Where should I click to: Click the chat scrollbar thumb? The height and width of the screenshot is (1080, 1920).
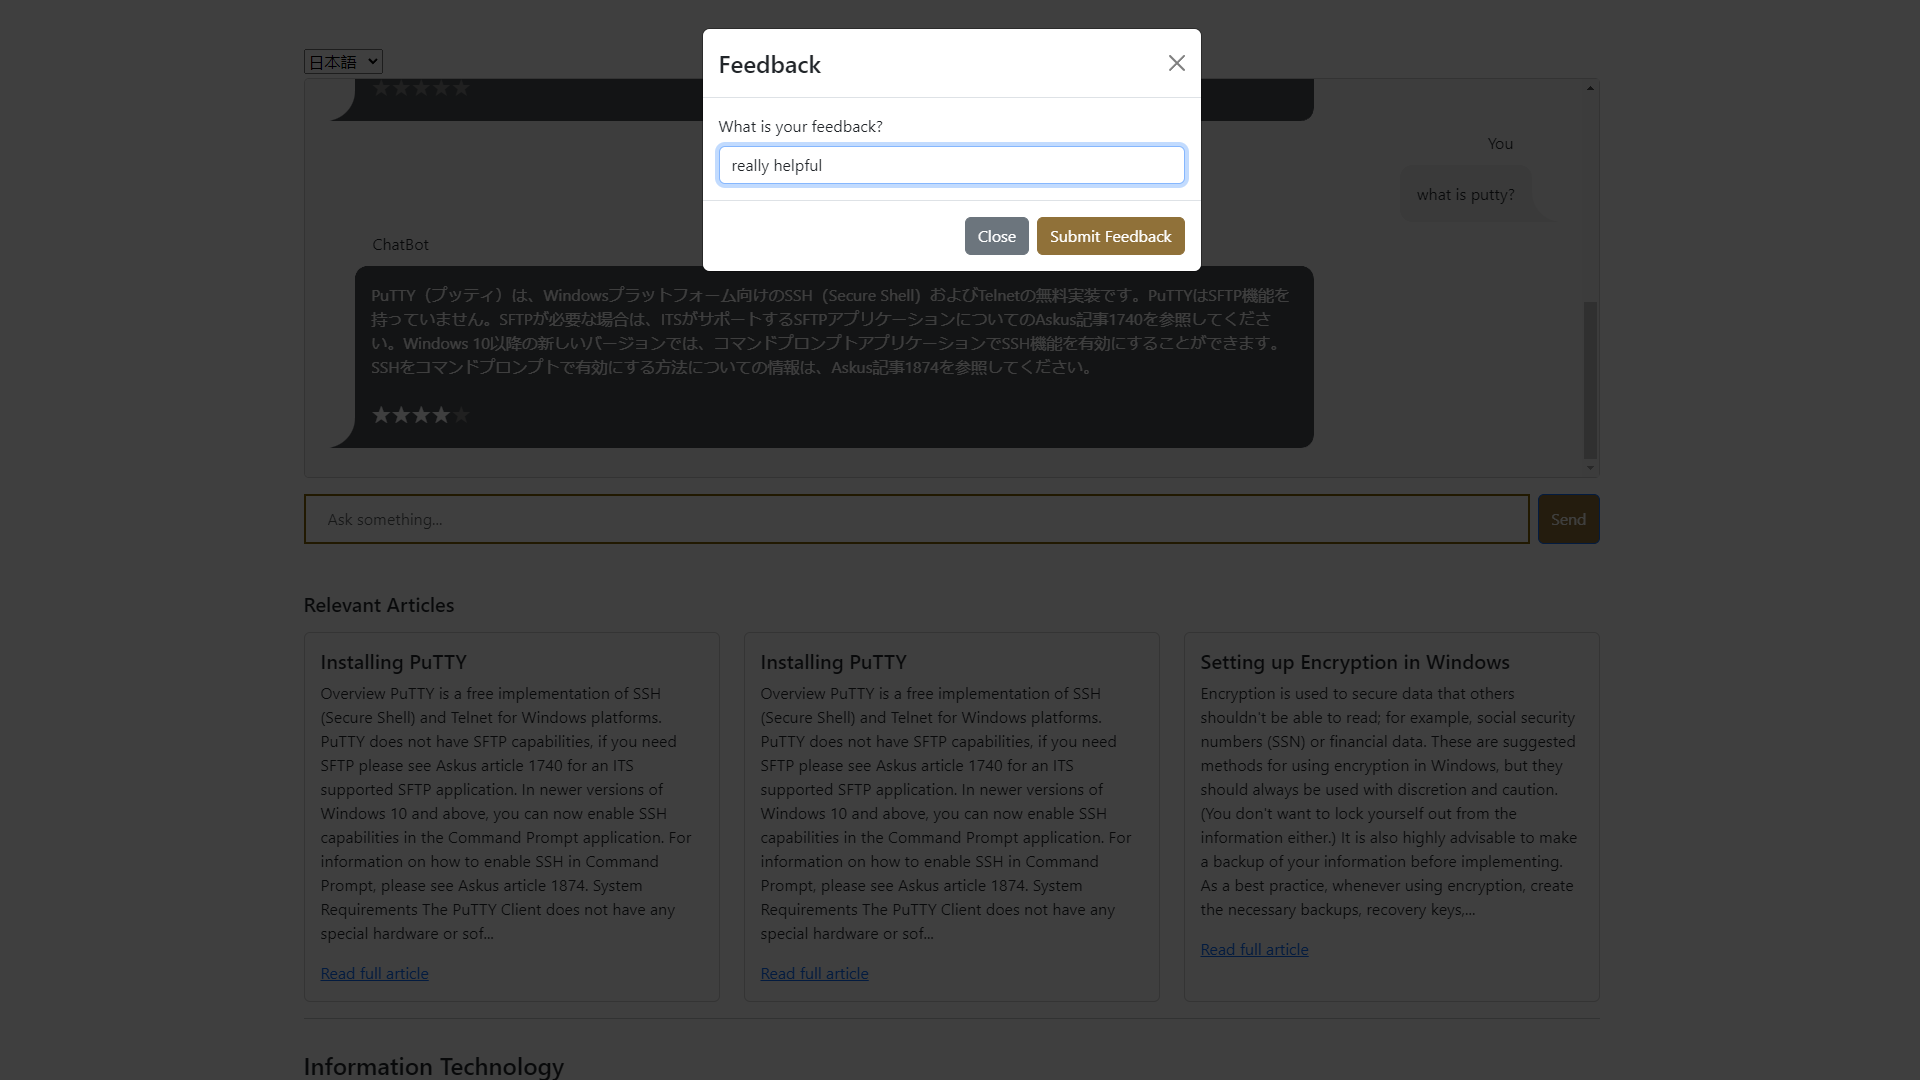coord(1590,380)
